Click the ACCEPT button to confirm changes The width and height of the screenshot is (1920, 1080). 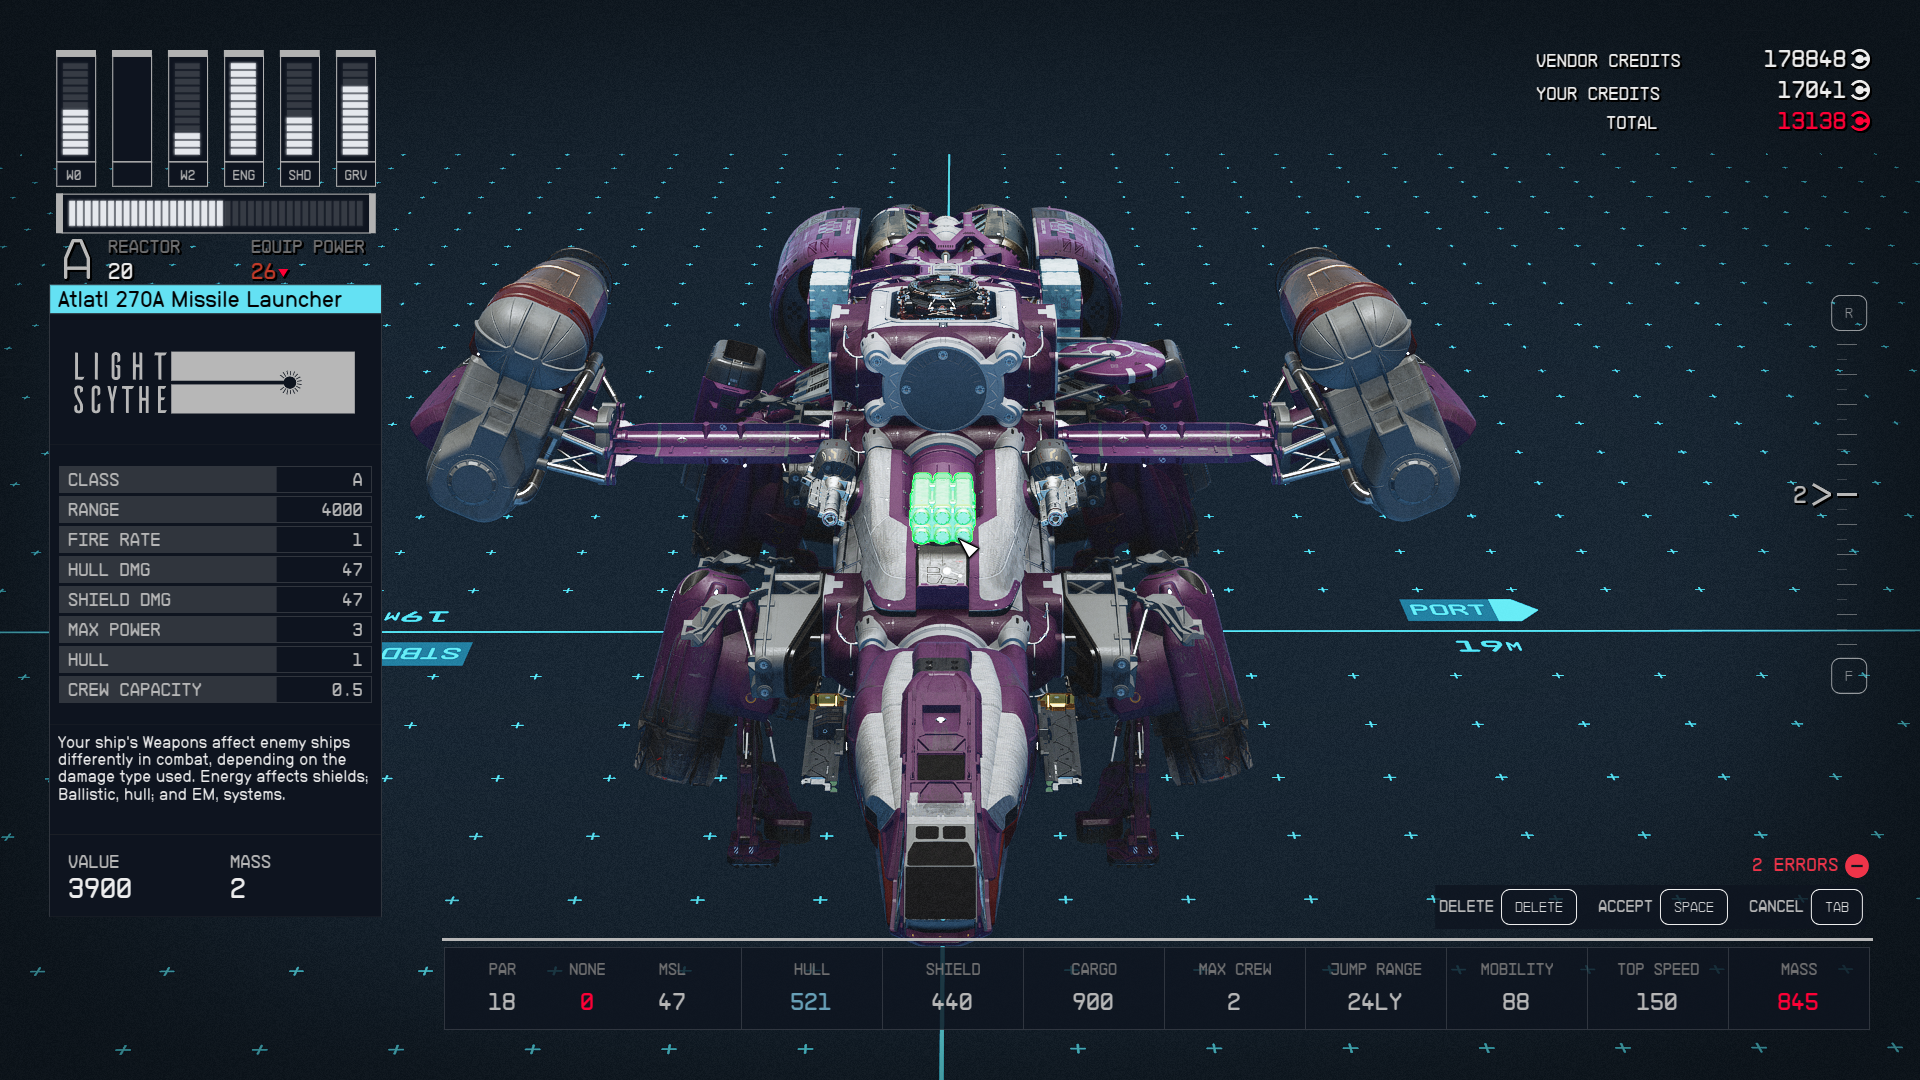[x=1623, y=906]
